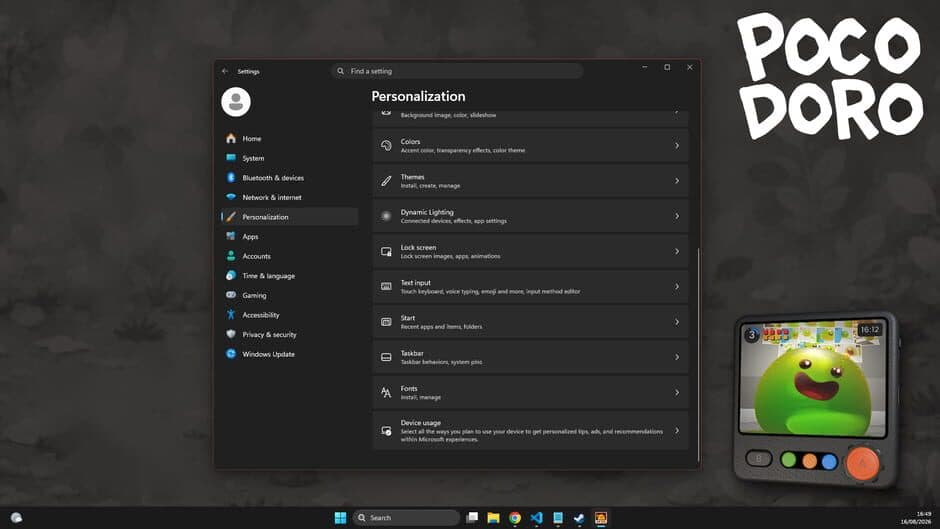This screenshot has width=940, height=529.
Task: Open the Taskbar settings row
Action: (x=531, y=357)
